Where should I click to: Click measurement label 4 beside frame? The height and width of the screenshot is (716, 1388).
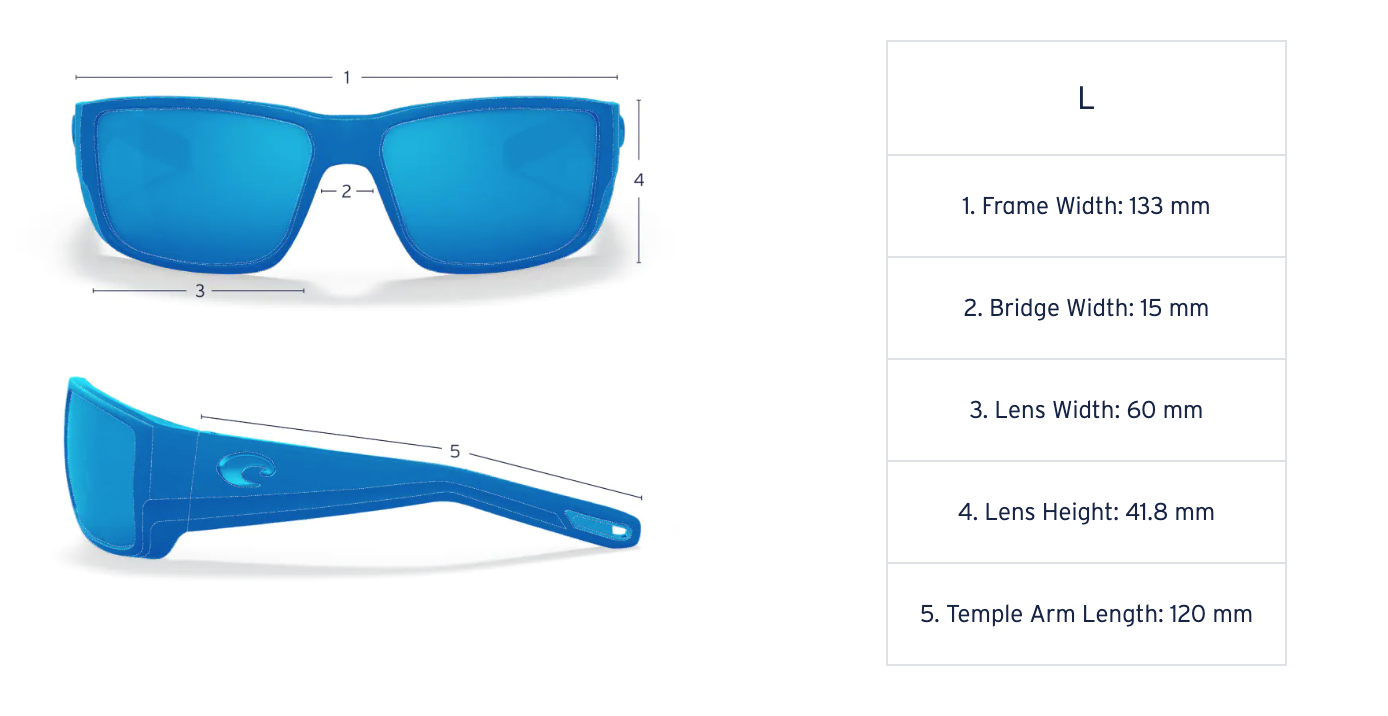[x=639, y=180]
